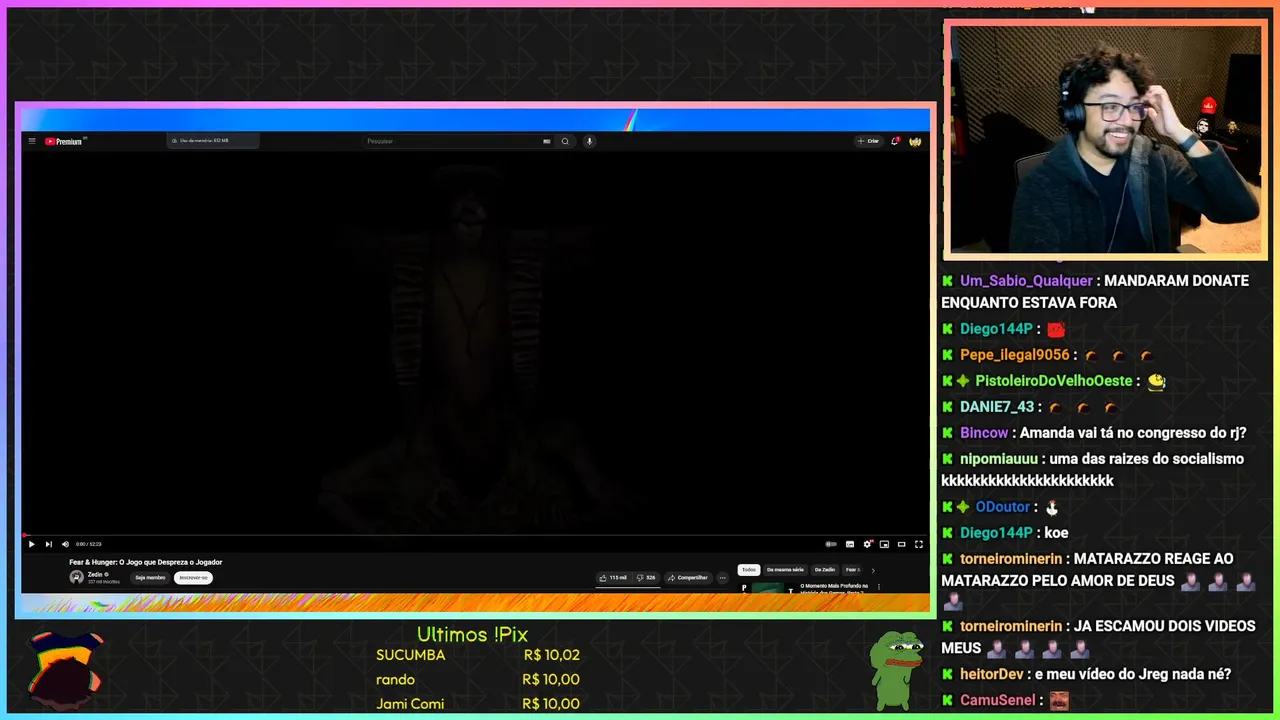Start voice search with microphone icon
This screenshot has height=720, width=1280.
(x=589, y=141)
